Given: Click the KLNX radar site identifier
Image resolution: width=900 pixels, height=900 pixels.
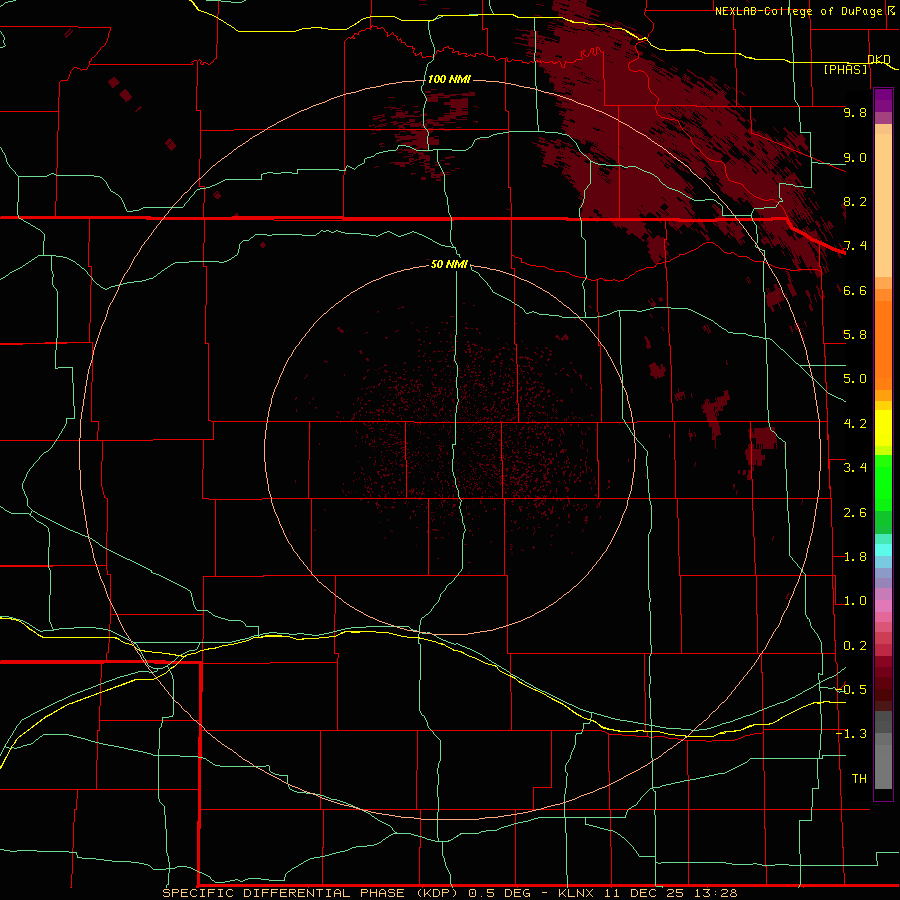Looking at the screenshot, I should [x=577, y=893].
